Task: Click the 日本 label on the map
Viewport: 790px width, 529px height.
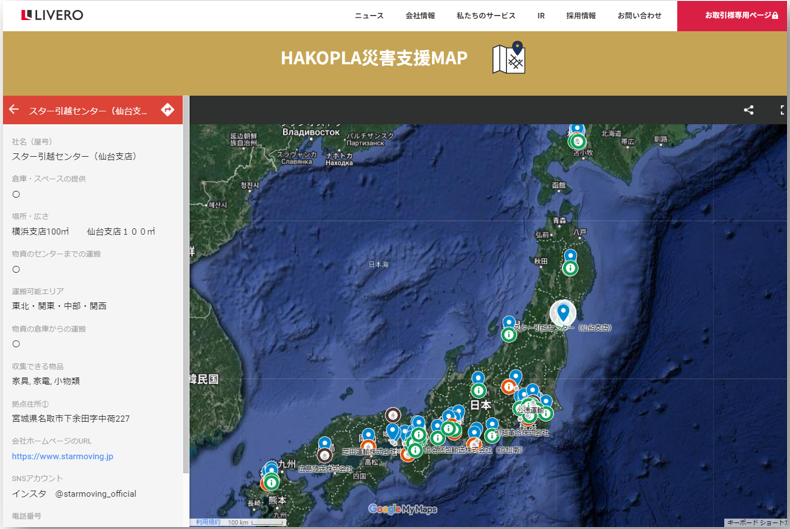Action: [480, 405]
